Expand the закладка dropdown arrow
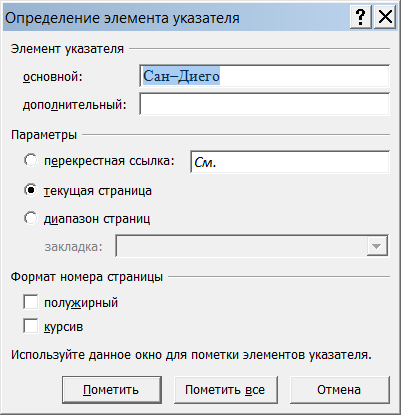This screenshot has width=401, height=415. (377, 246)
